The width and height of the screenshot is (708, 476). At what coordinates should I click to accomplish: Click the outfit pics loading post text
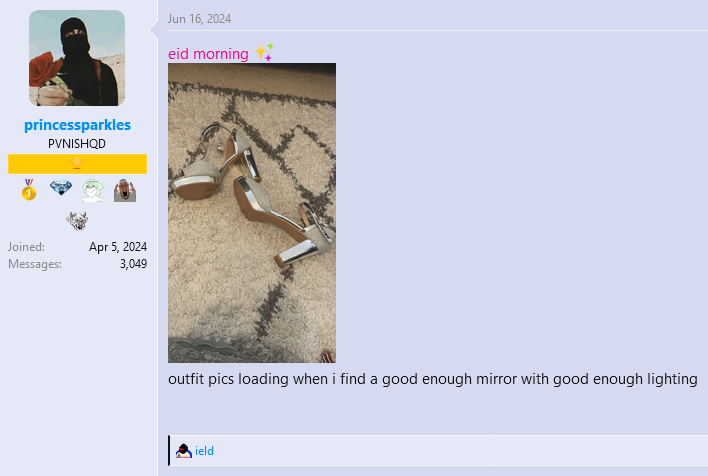433,379
